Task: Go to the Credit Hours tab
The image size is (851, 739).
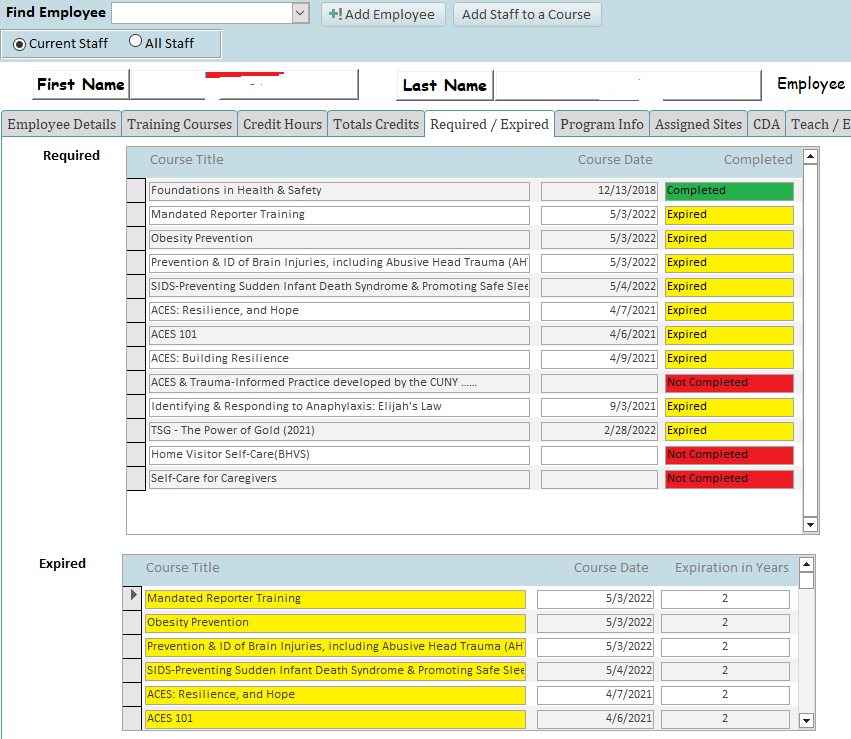Action: 282,124
